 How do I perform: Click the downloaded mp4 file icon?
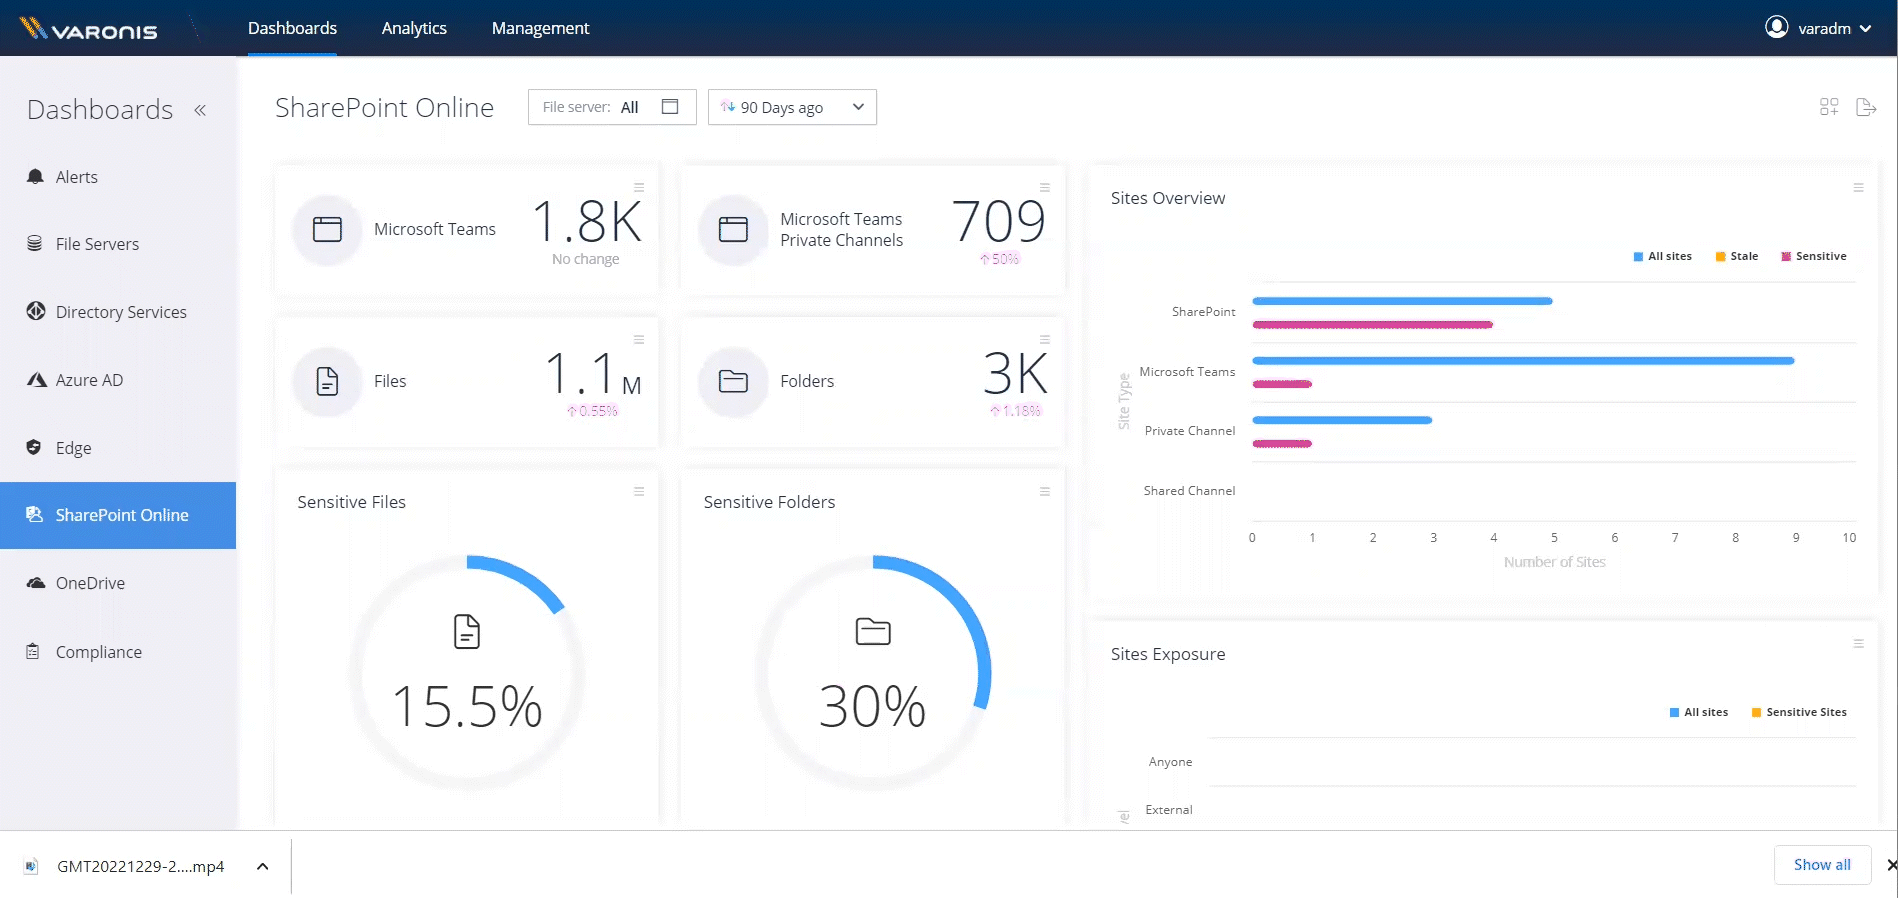pyautogui.click(x=31, y=866)
